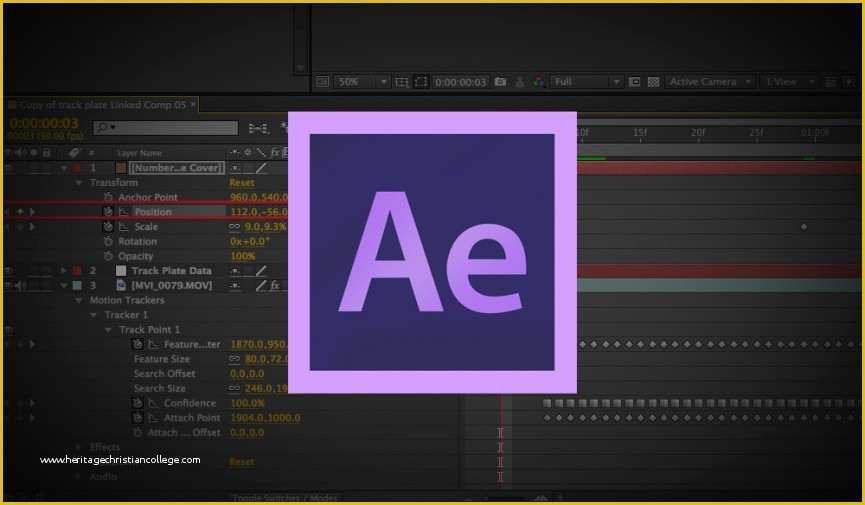
Task: Toggle the Anchor Point stopwatch
Action: 108,197
